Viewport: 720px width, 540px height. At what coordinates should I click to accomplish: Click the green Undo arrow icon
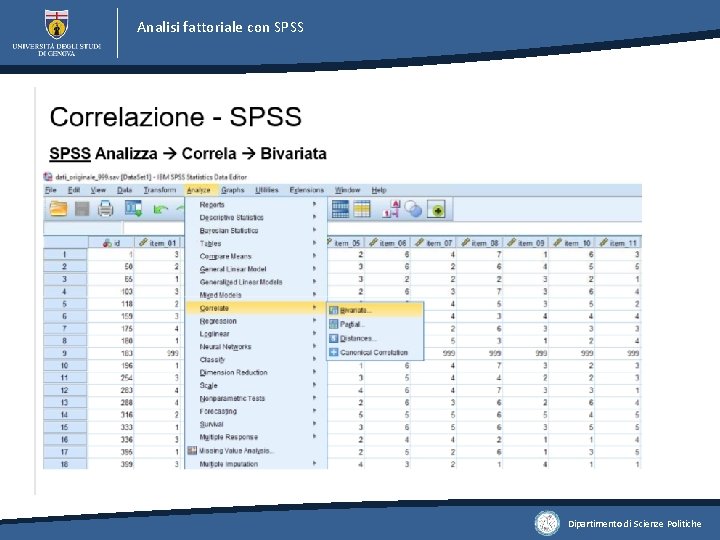pos(160,209)
